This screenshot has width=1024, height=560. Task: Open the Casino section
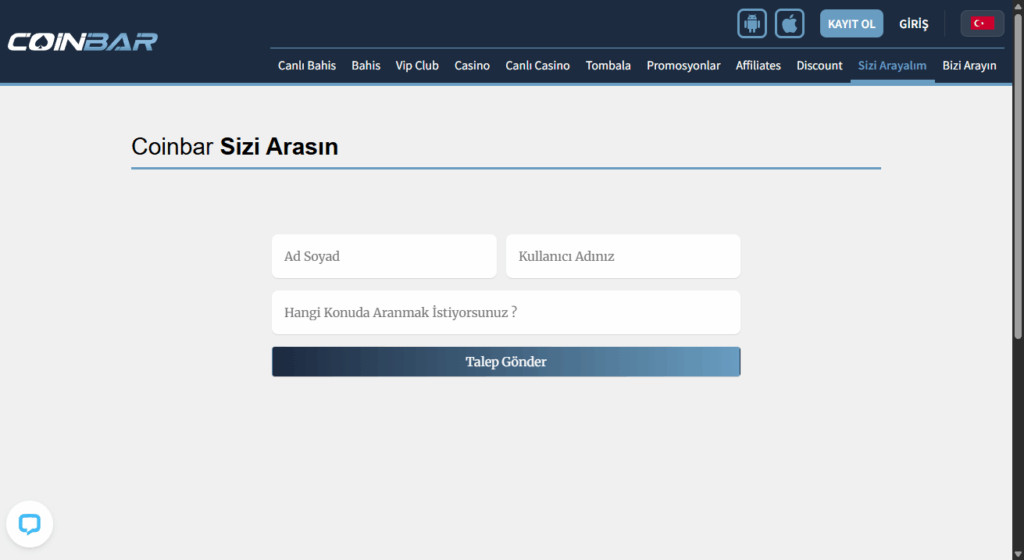[x=472, y=65]
